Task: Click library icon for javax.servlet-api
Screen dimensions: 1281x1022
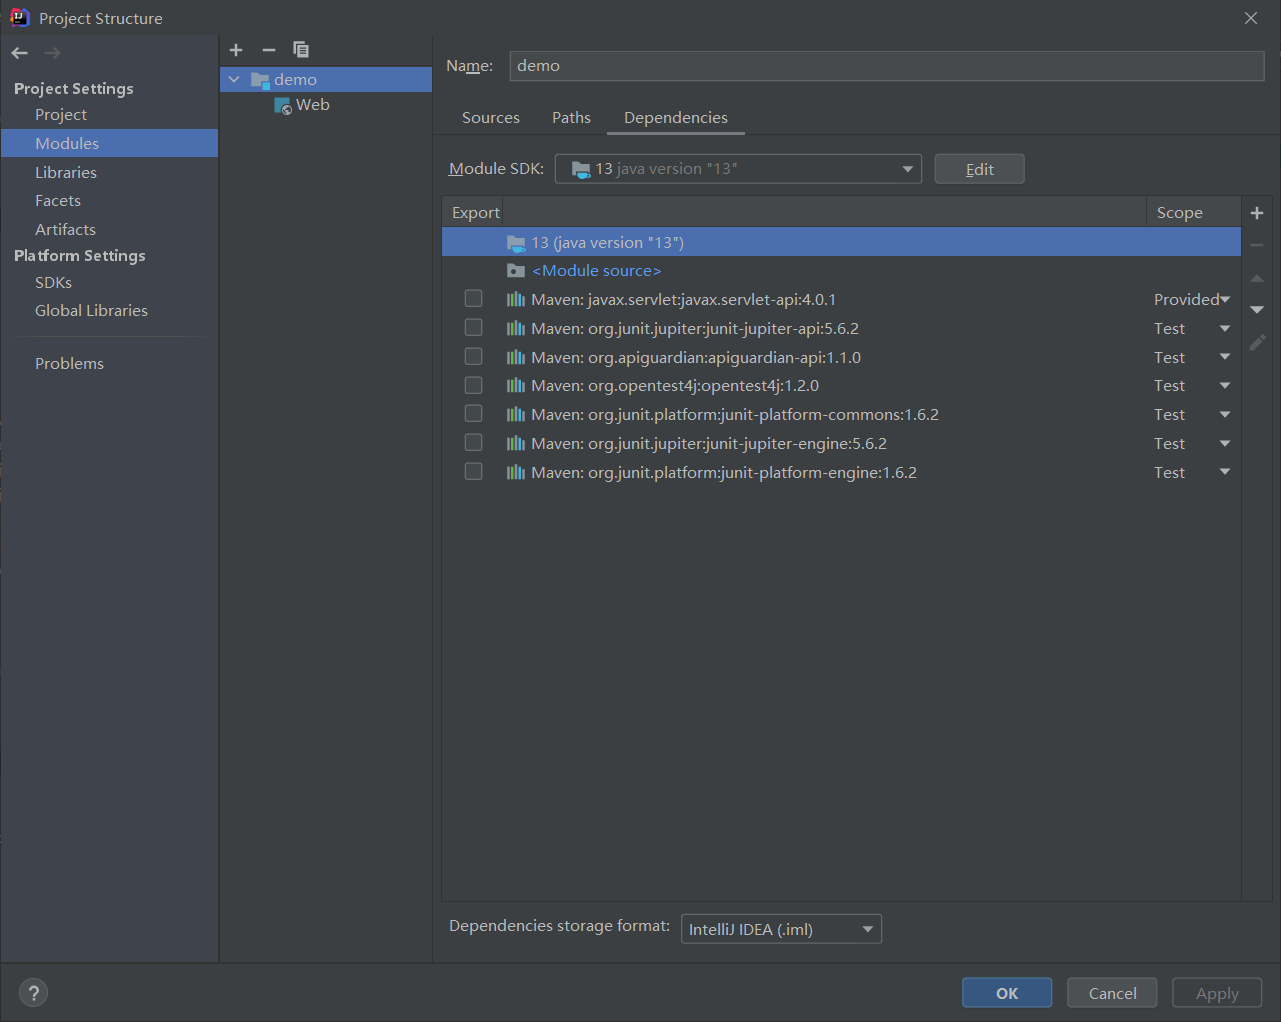Action: pos(516,300)
